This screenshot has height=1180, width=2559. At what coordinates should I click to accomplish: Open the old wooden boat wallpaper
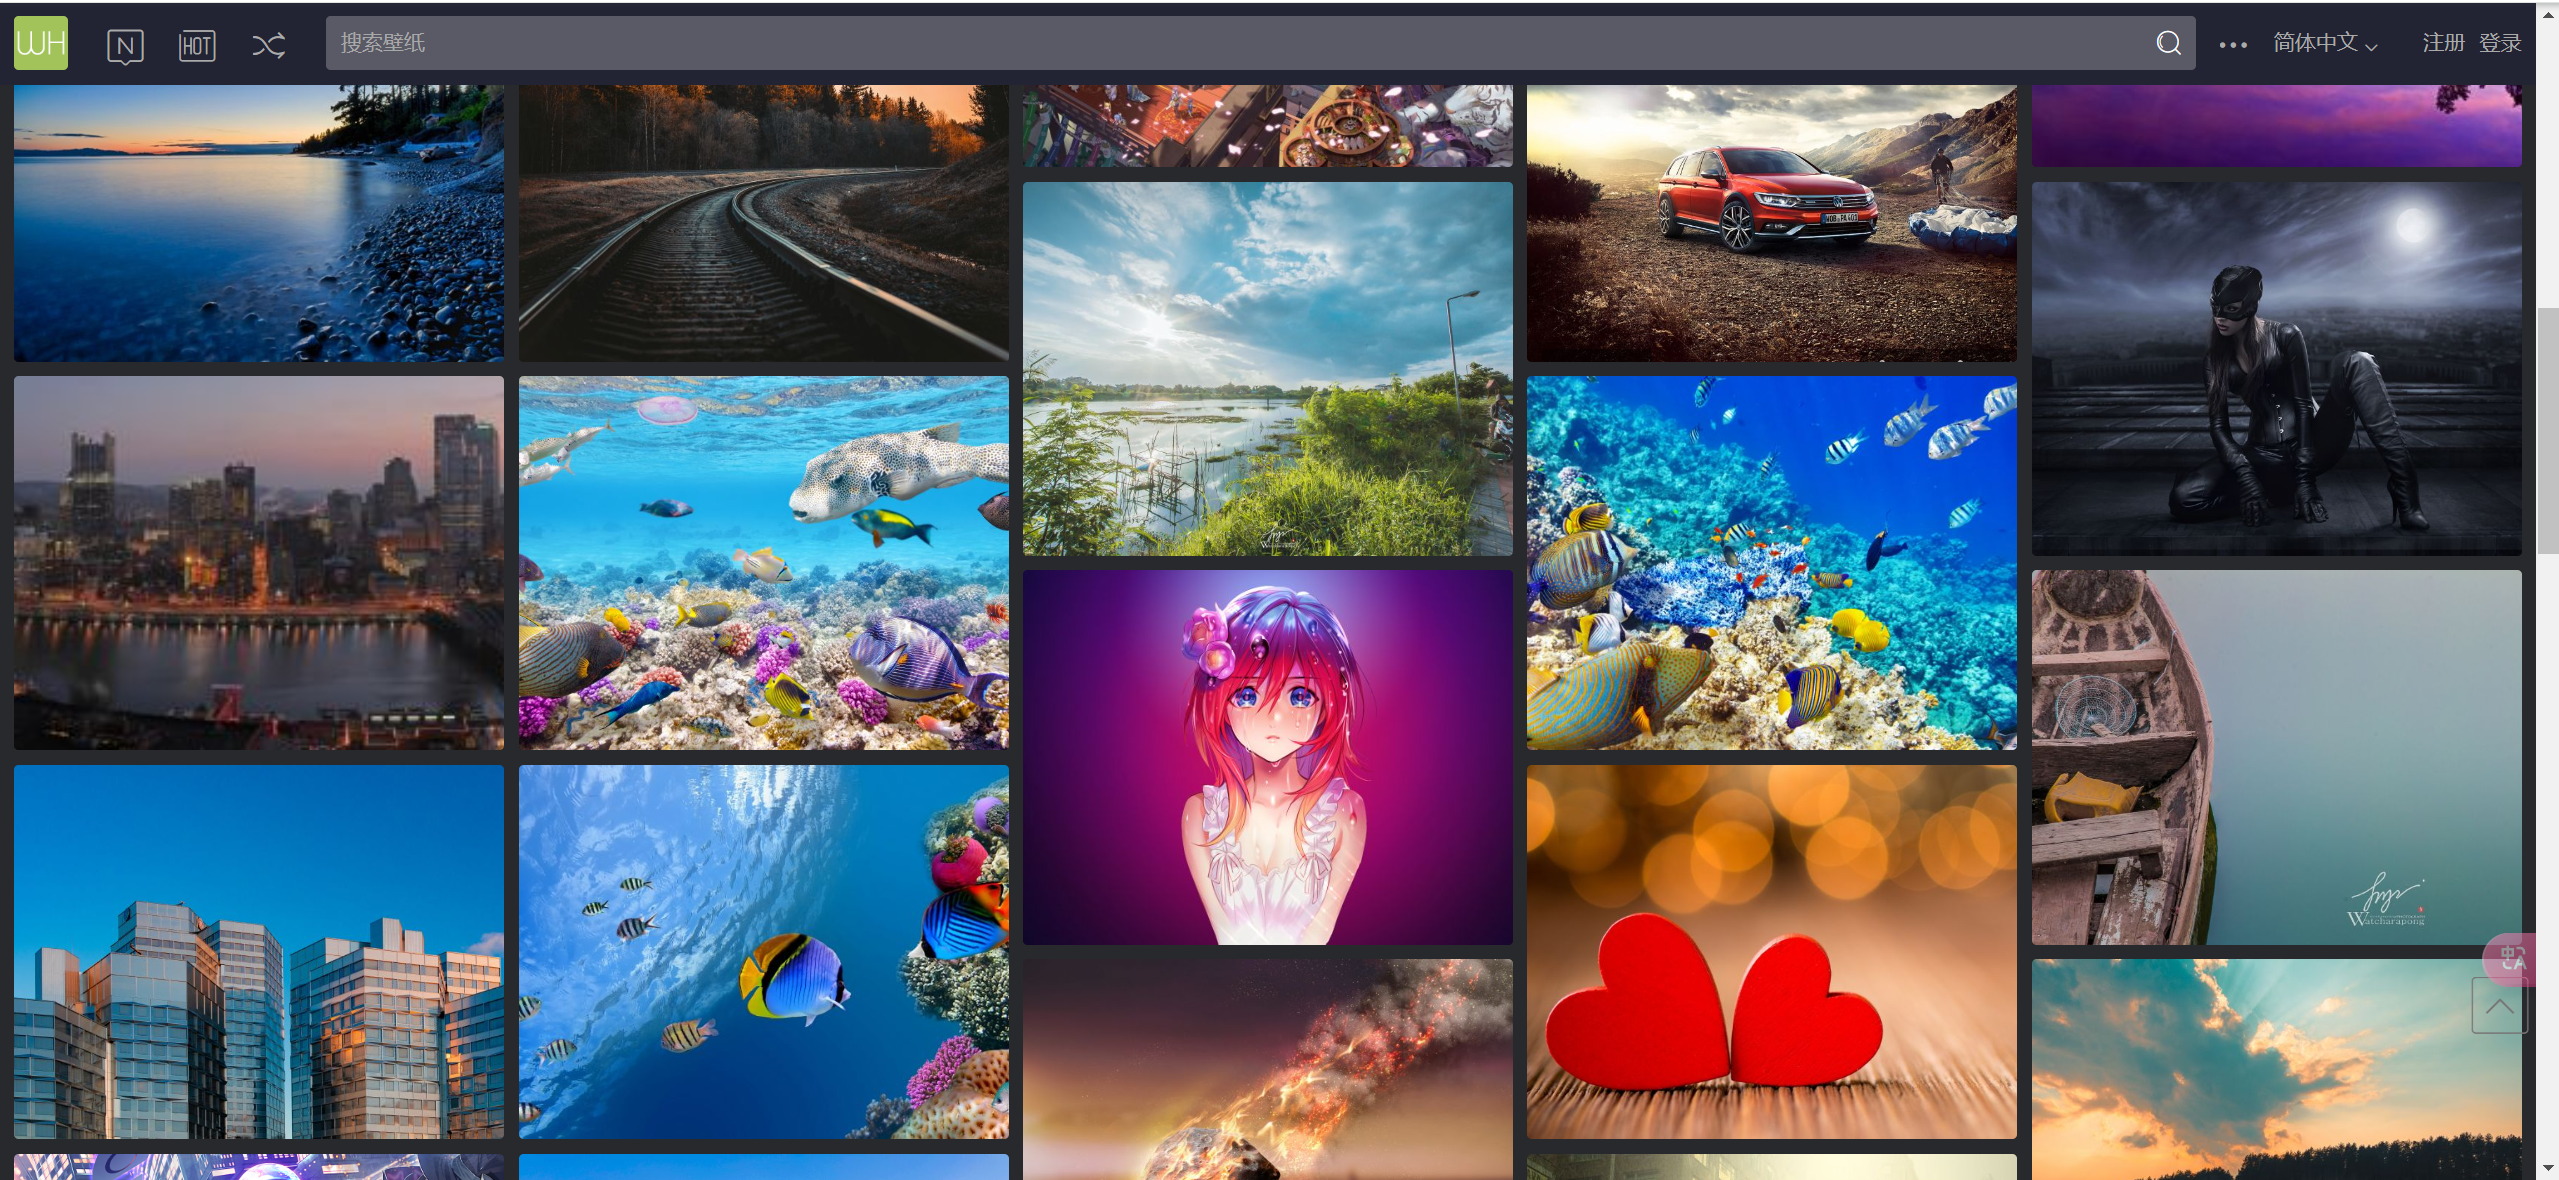[x=2276, y=757]
